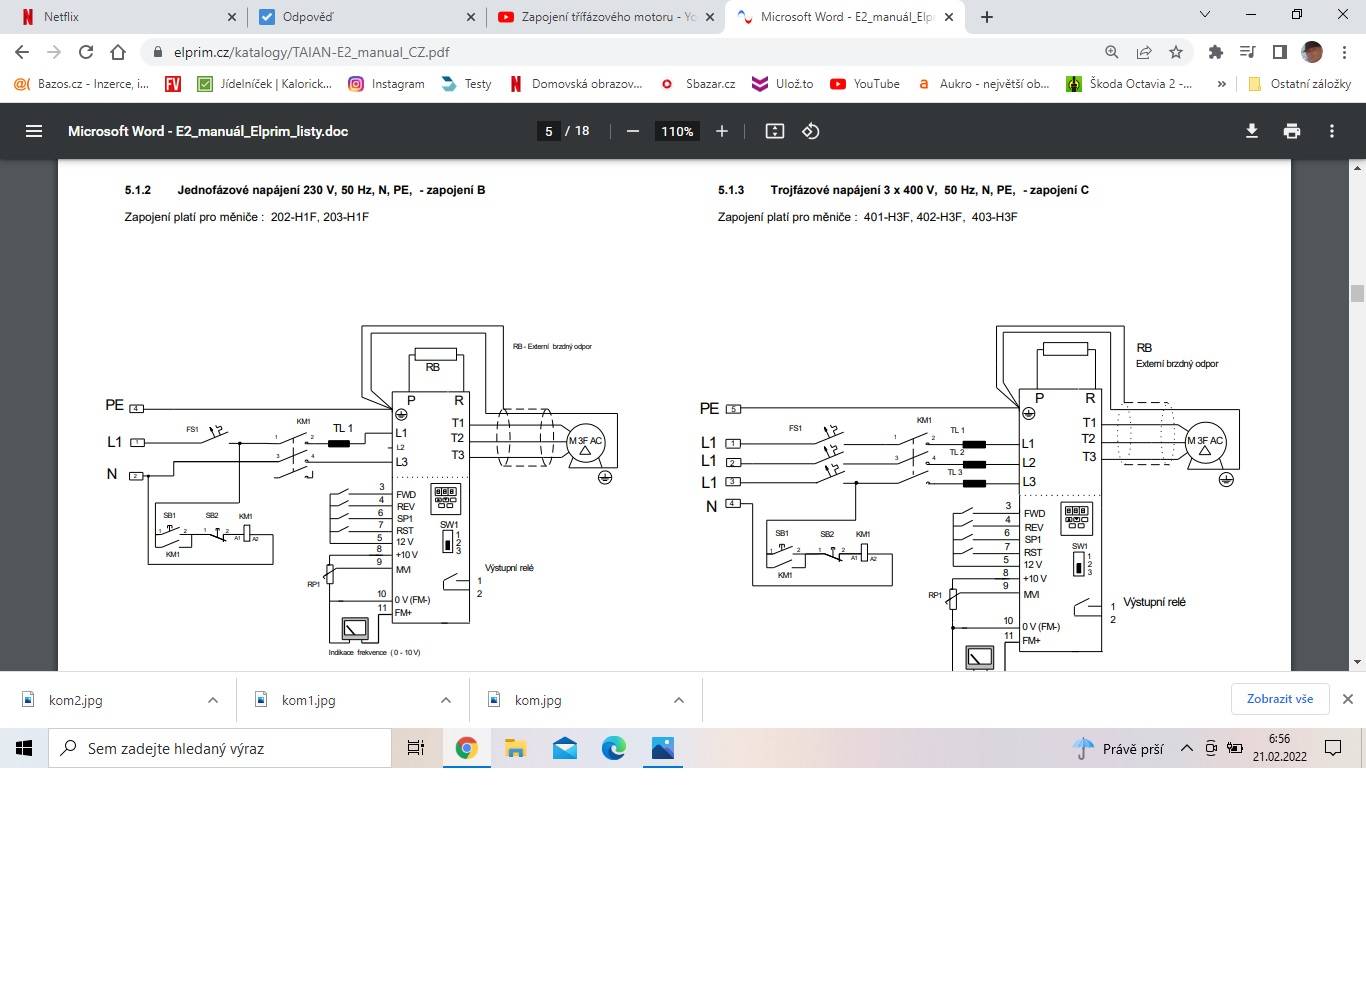Open Microsoft Edge from taskbar
Screen dimensions: 1366x1008
[613, 748]
